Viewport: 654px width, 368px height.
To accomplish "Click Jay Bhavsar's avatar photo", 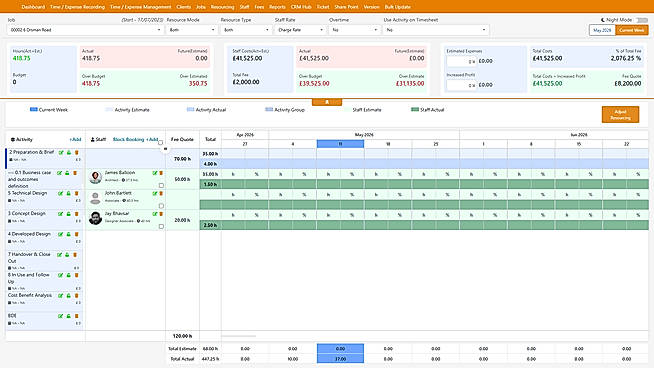I will pyautogui.click(x=96, y=218).
